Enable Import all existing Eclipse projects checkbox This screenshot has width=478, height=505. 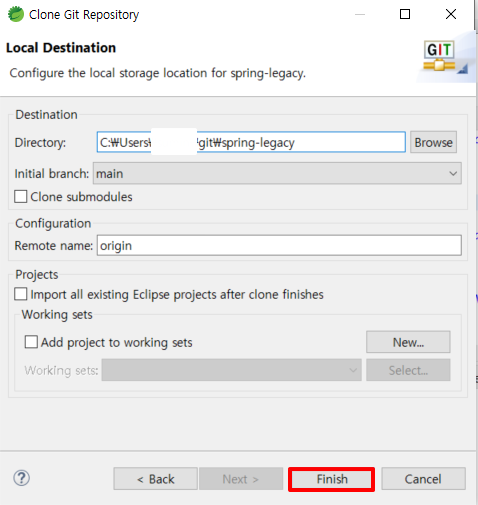click(x=21, y=294)
